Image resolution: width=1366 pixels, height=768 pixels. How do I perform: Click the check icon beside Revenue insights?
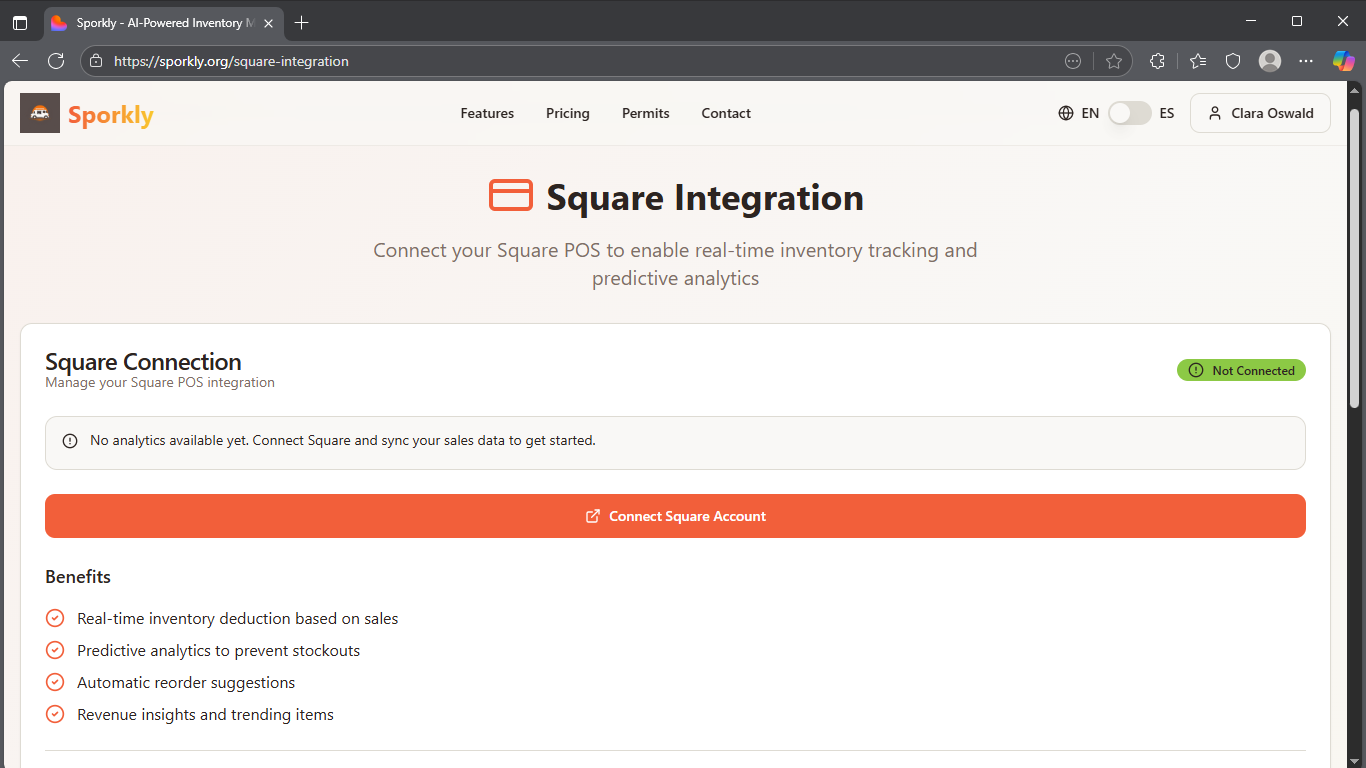pyautogui.click(x=55, y=714)
